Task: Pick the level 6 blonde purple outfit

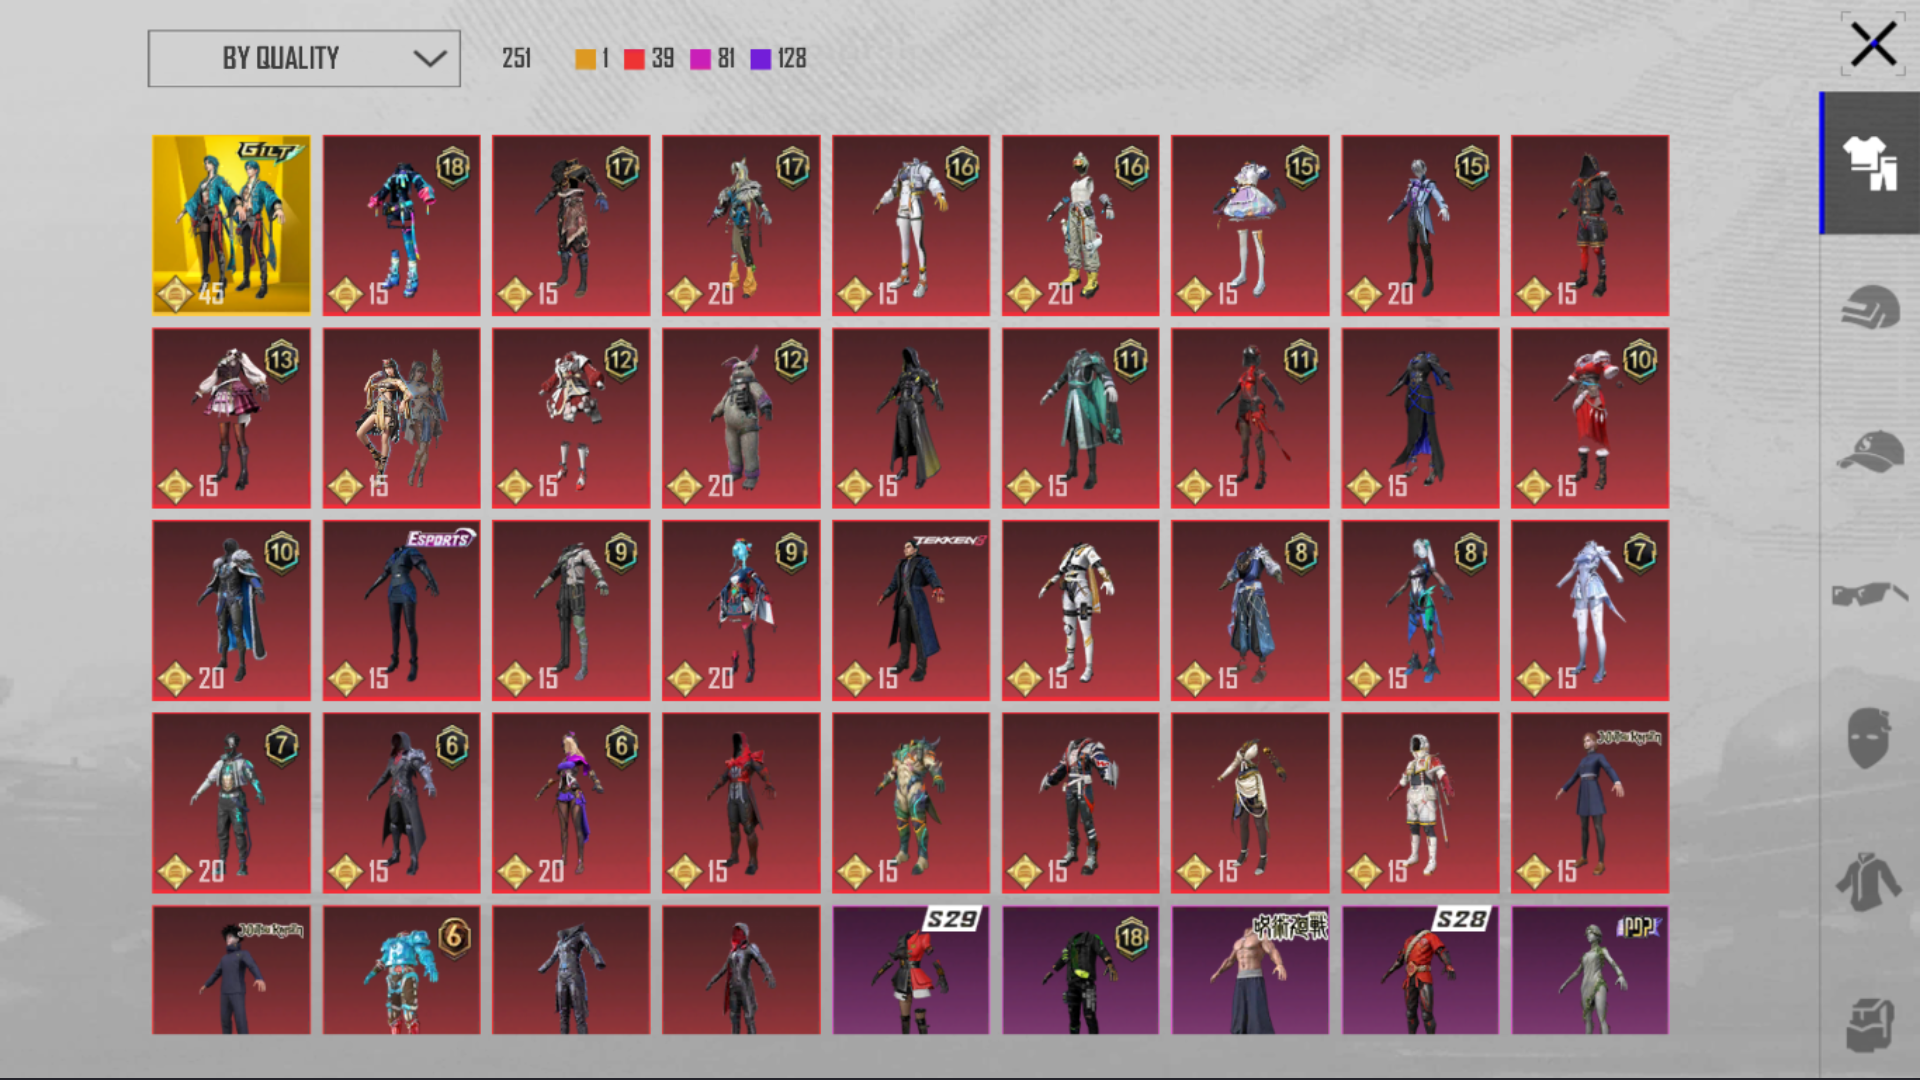Action: [x=571, y=803]
